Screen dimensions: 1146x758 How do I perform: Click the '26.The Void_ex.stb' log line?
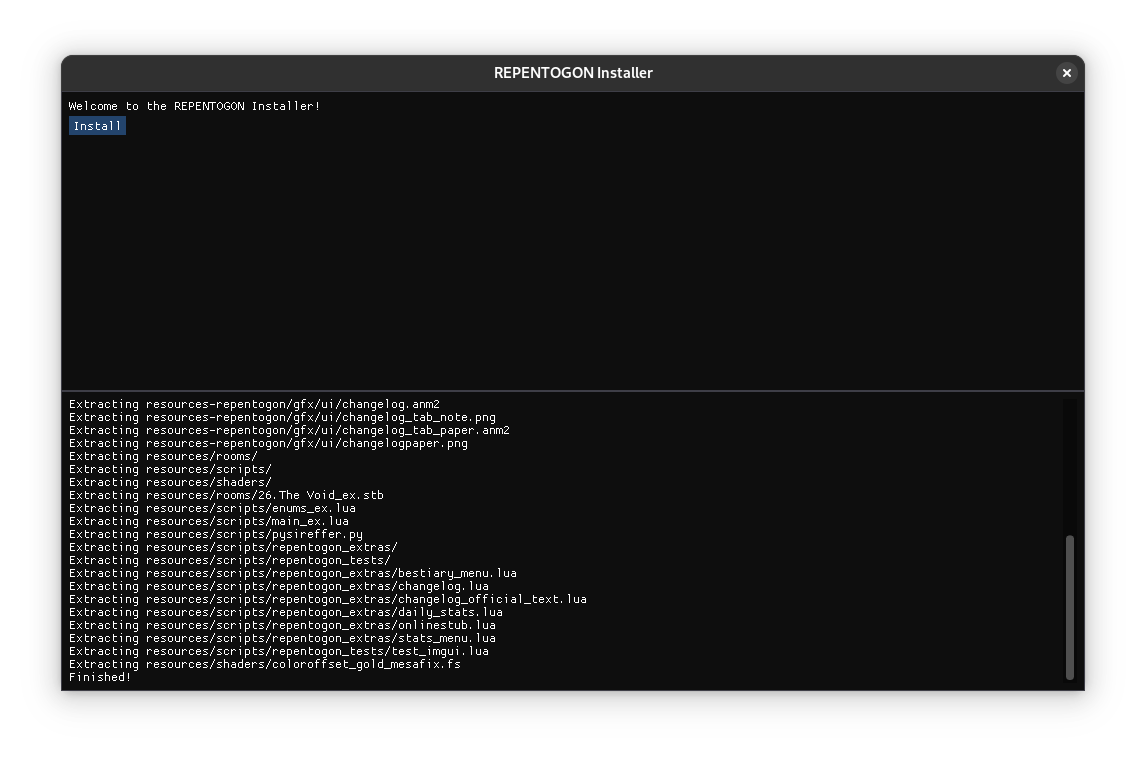227,495
